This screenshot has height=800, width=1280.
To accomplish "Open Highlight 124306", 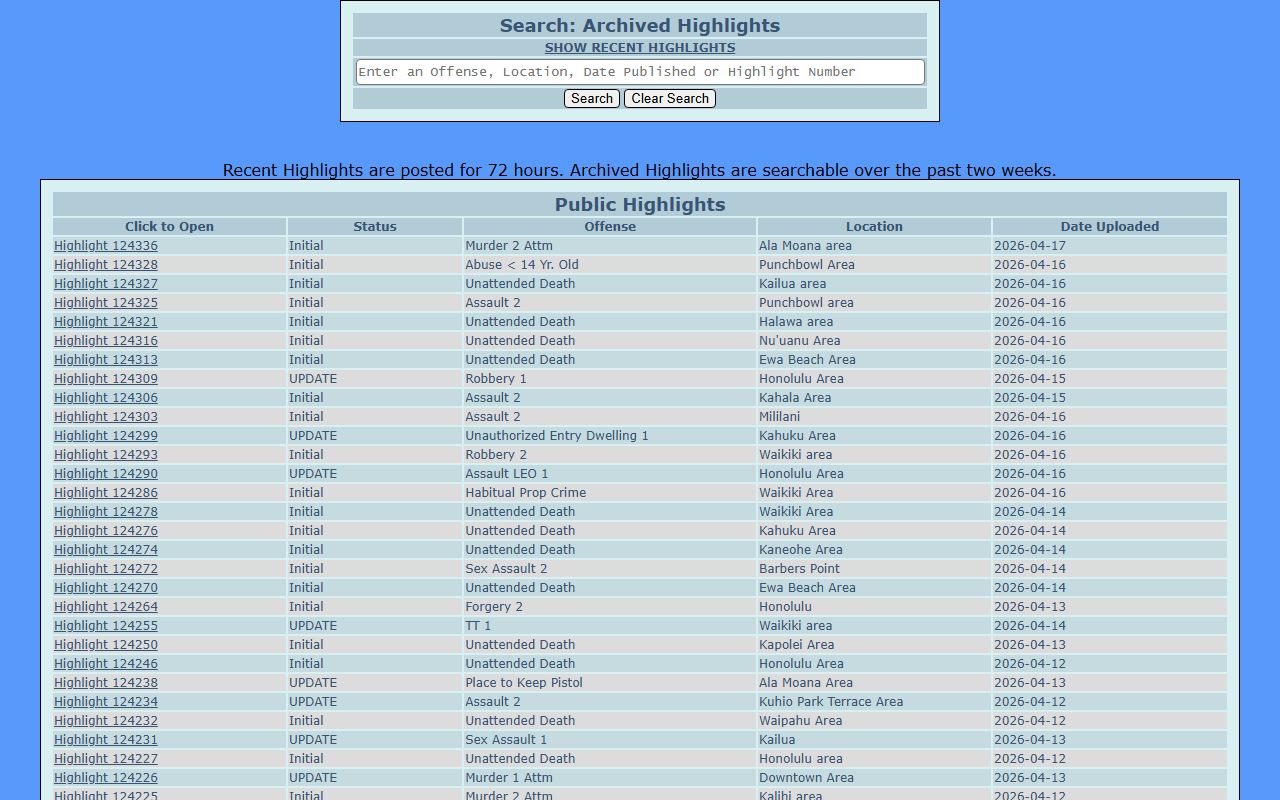I will click(106, 398).
